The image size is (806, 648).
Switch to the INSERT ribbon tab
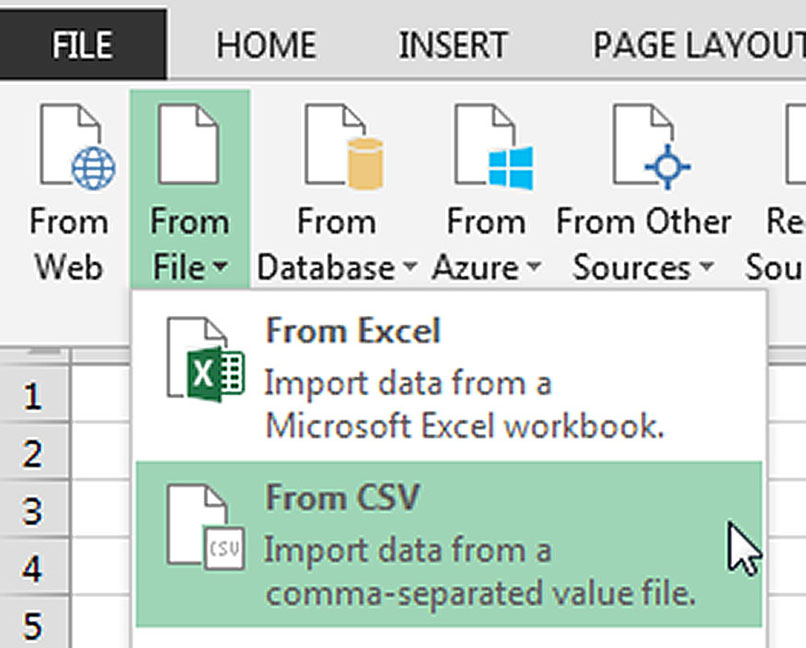(453, 45)
